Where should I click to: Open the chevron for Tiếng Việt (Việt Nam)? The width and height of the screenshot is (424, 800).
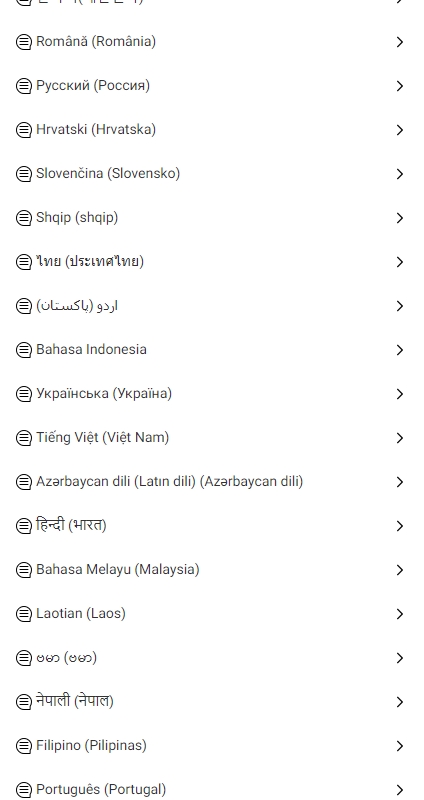[x=400, y=438]
